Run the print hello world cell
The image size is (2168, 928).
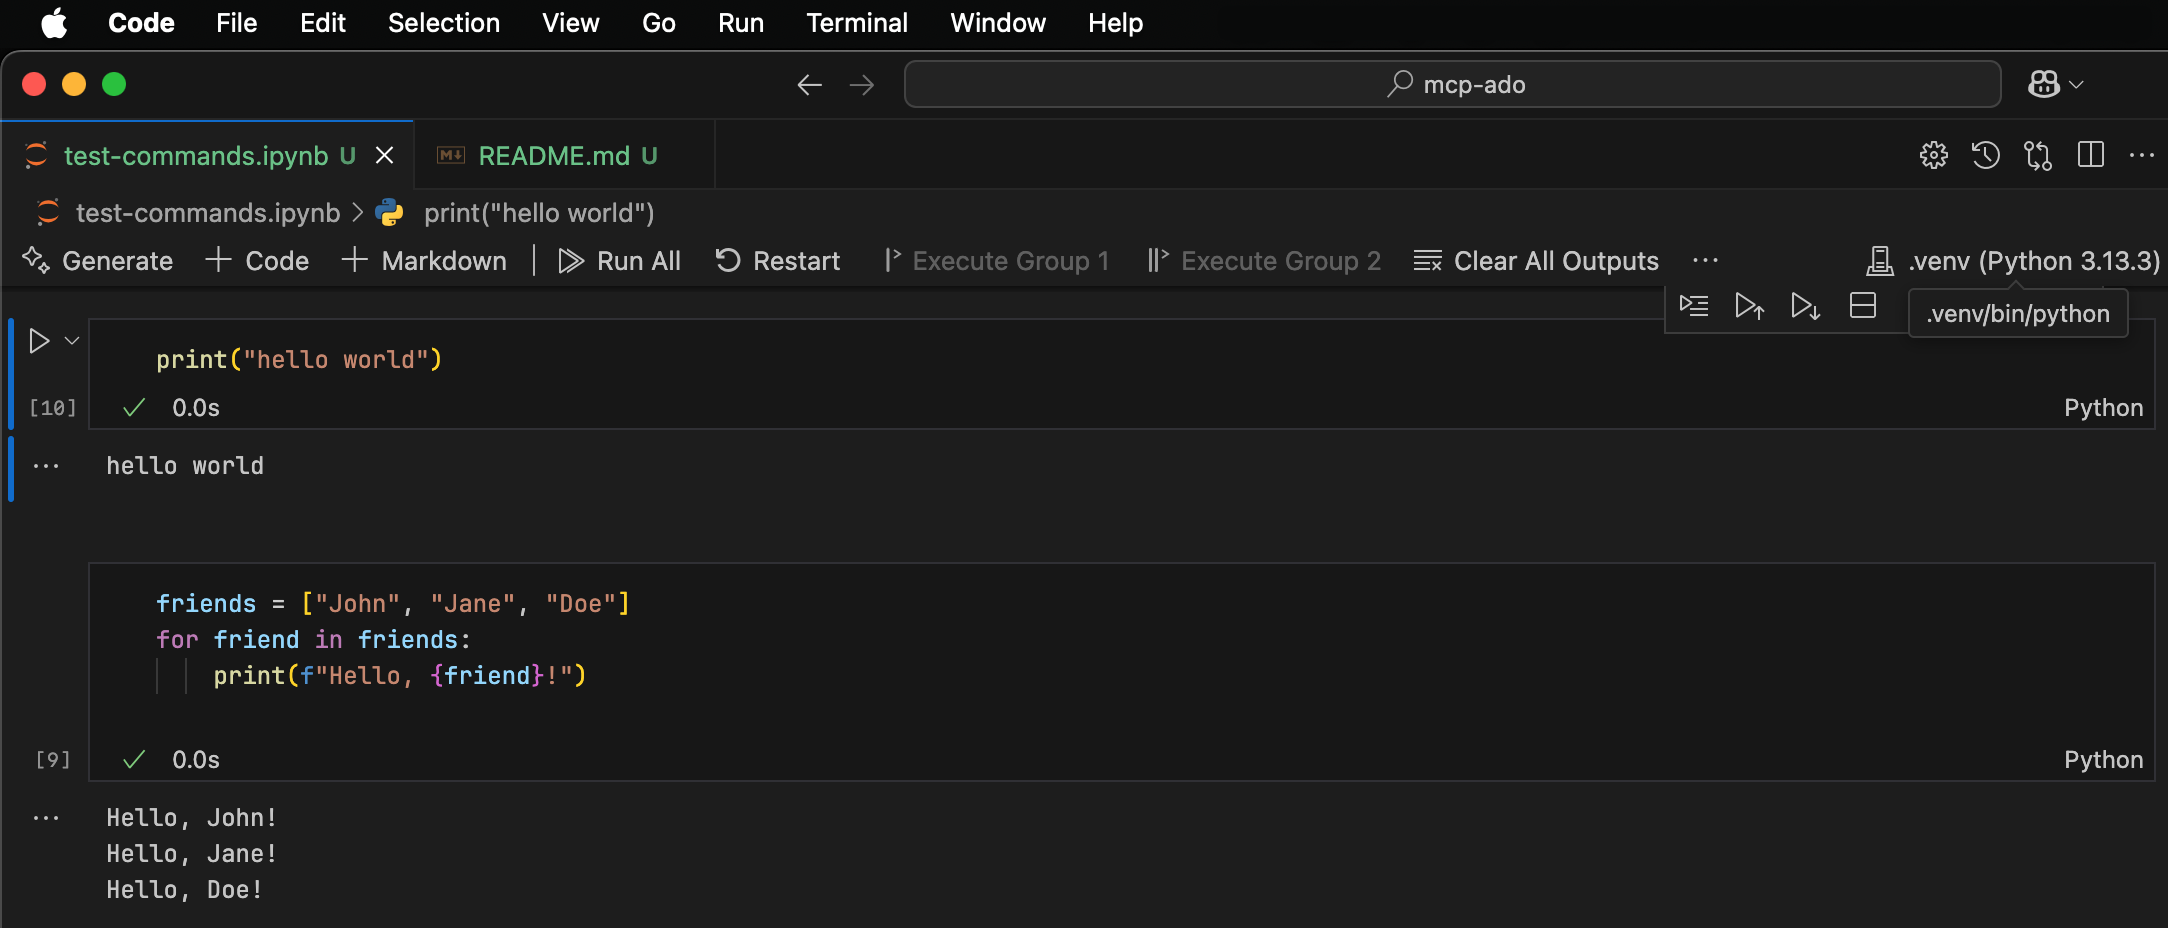38,340
